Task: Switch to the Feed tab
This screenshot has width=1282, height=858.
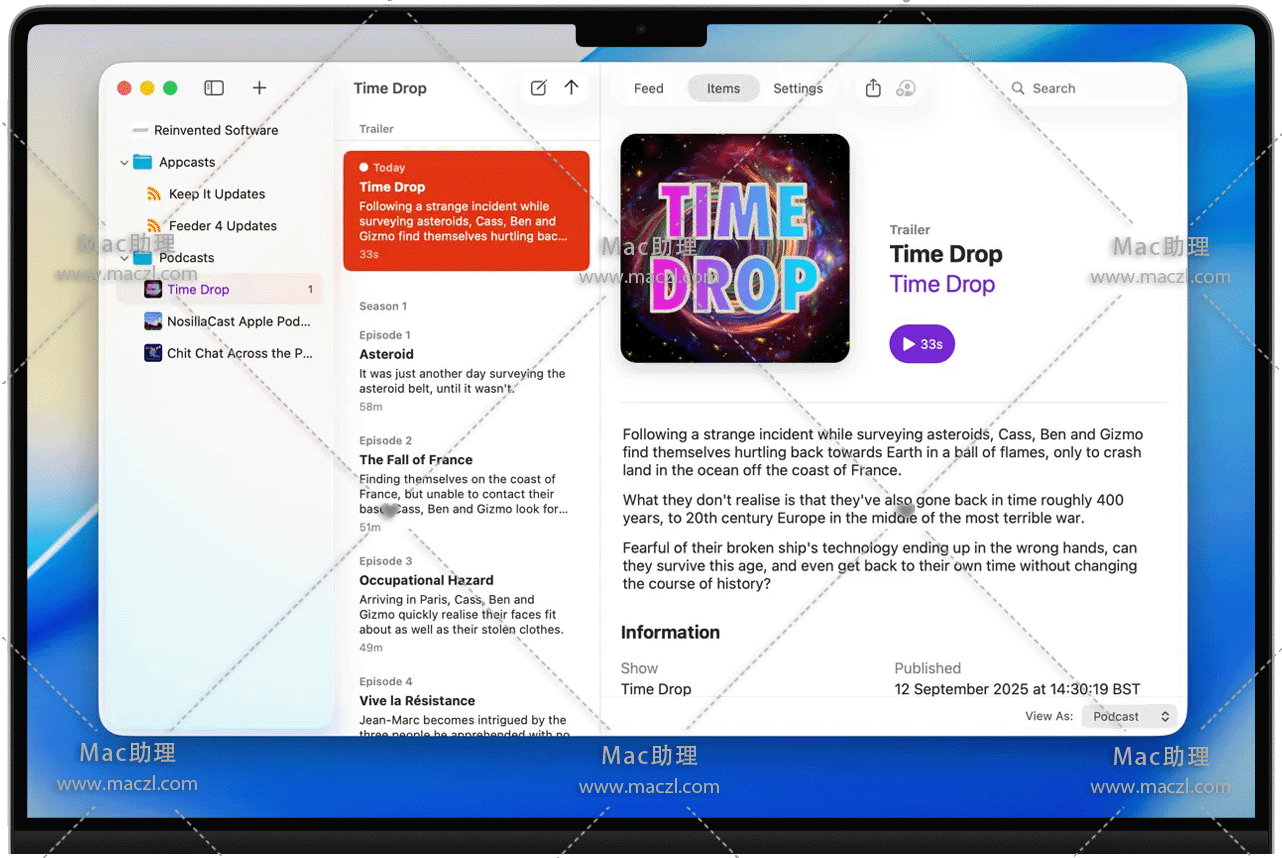Action: pyautogui.click(x=648, y=88)
